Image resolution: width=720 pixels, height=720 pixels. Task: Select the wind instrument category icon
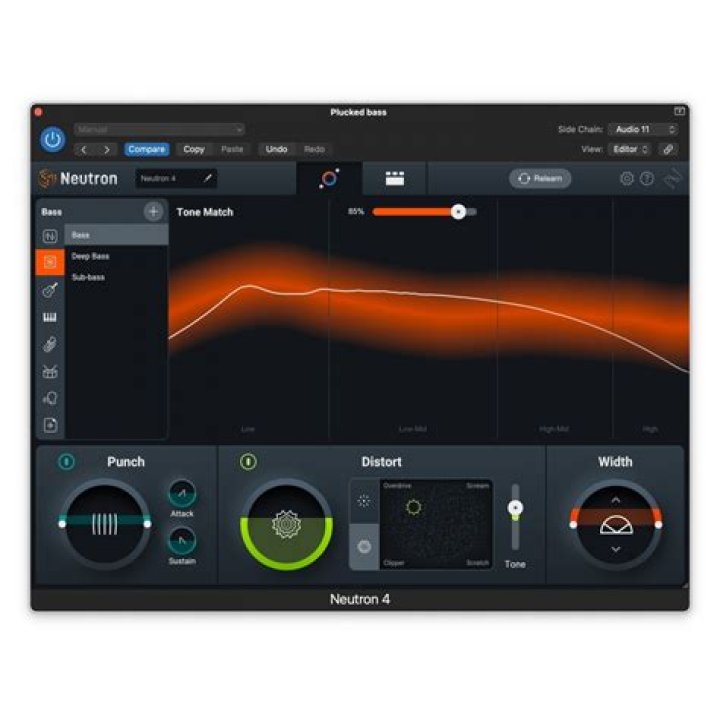click(x=50, y=344)
